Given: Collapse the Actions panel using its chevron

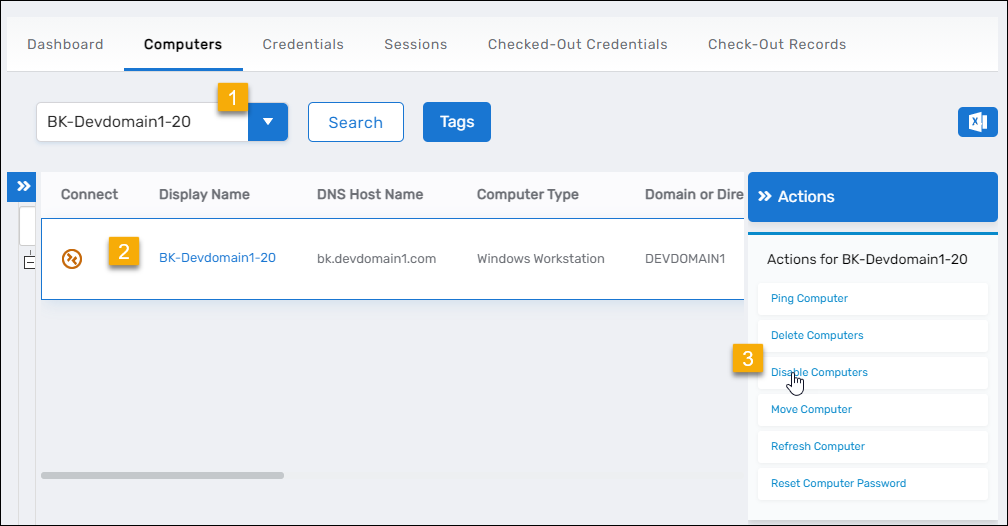Looking at the screenshot, I should coord(765,197).
